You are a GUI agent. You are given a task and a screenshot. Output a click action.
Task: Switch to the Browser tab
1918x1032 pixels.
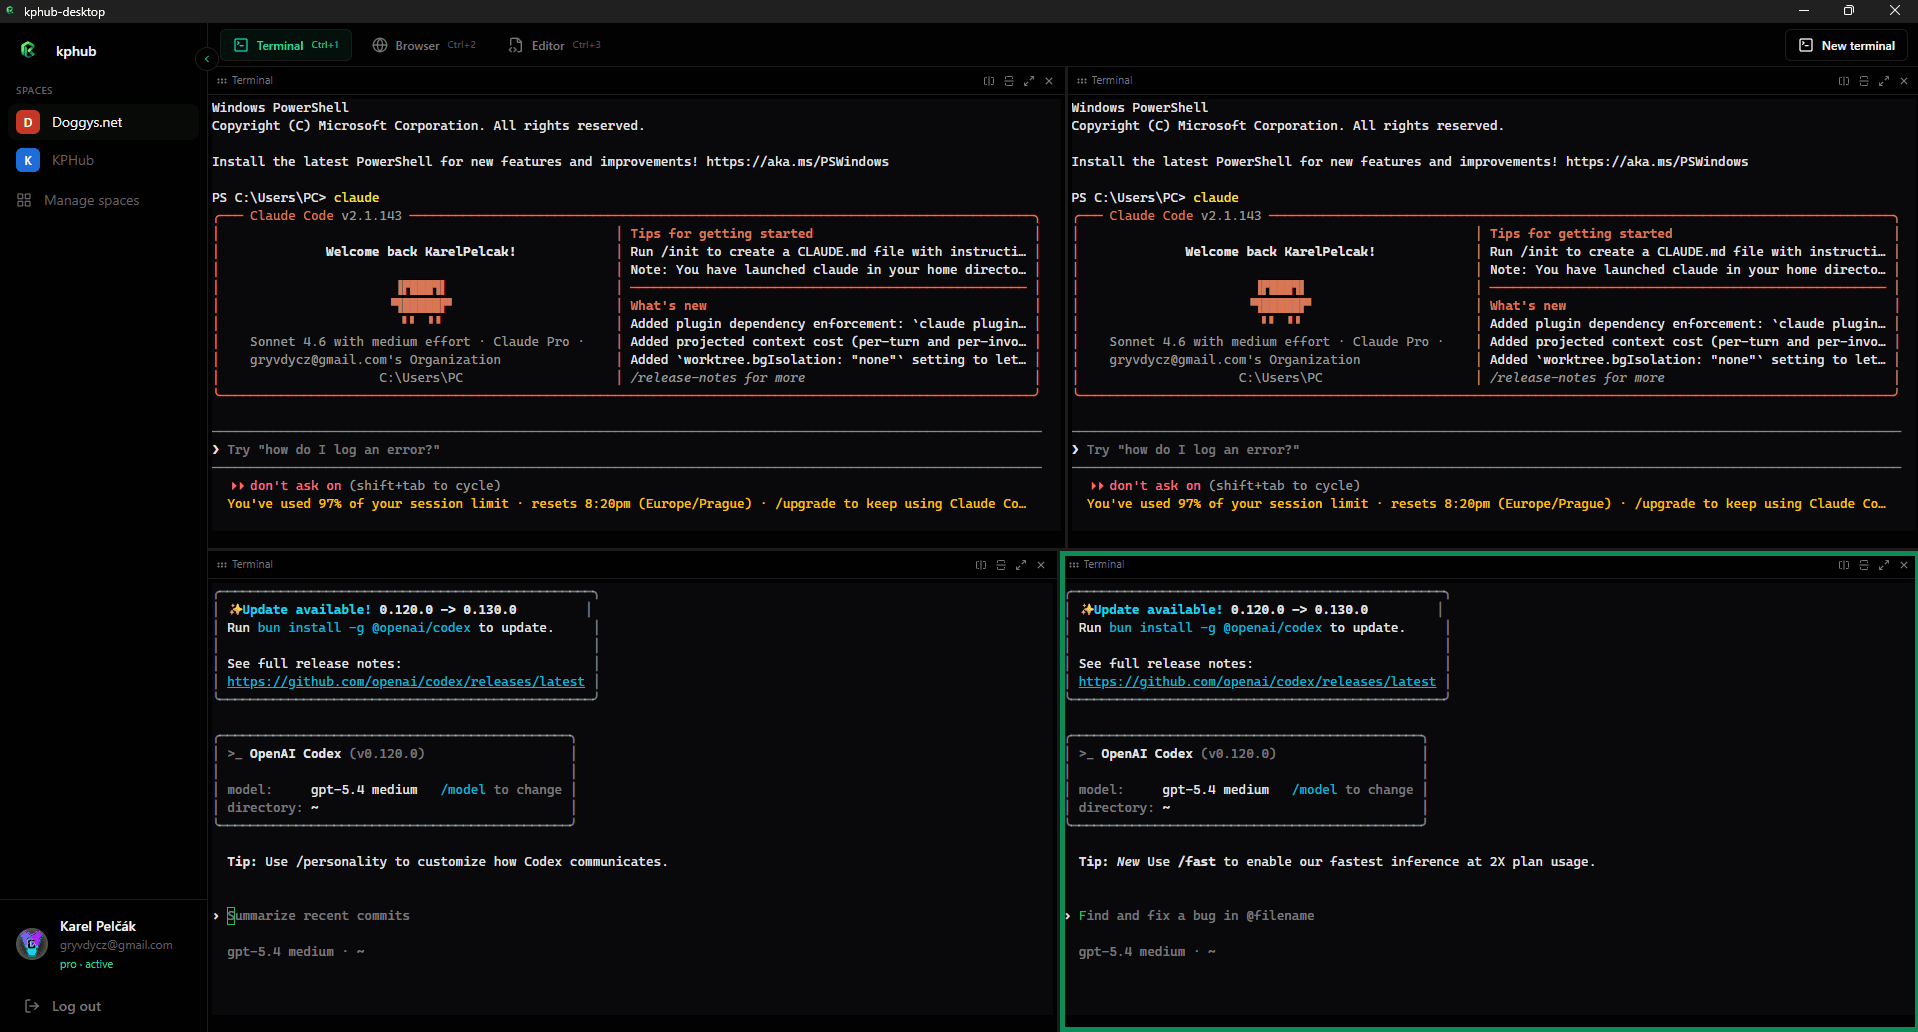click(x=424, y=45)
